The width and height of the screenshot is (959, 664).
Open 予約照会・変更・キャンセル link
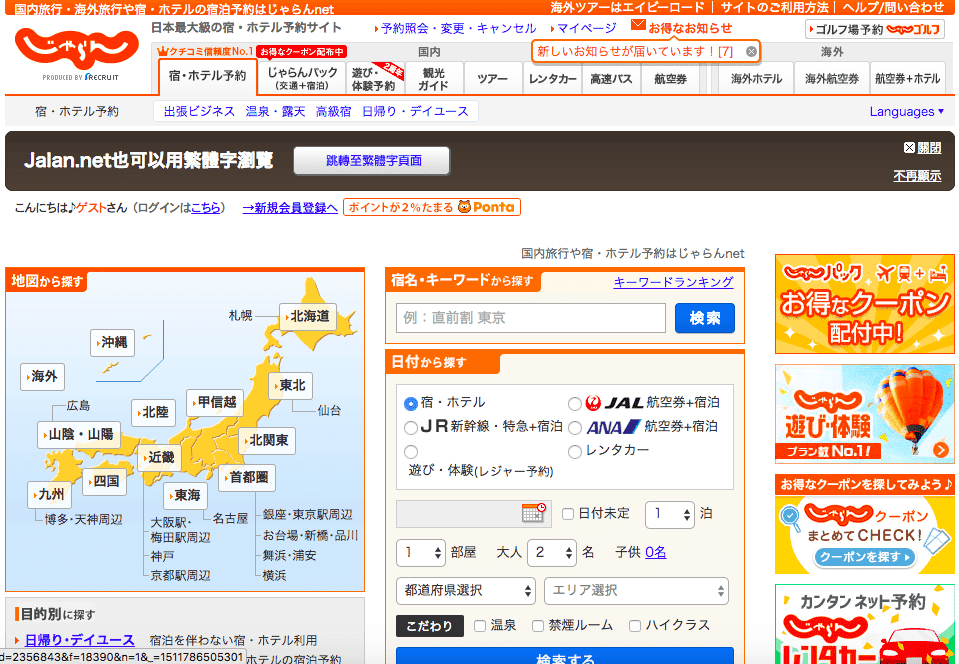click(x=458, y=28)
